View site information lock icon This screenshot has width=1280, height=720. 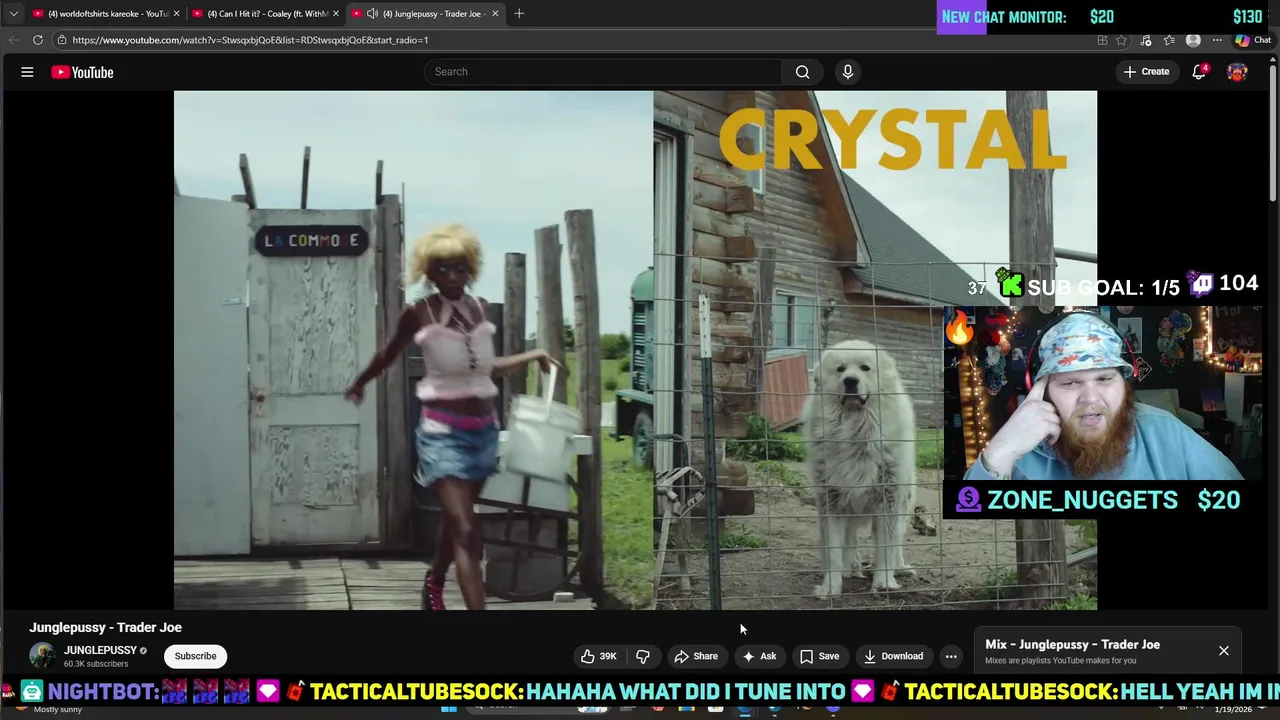point(61,40)
